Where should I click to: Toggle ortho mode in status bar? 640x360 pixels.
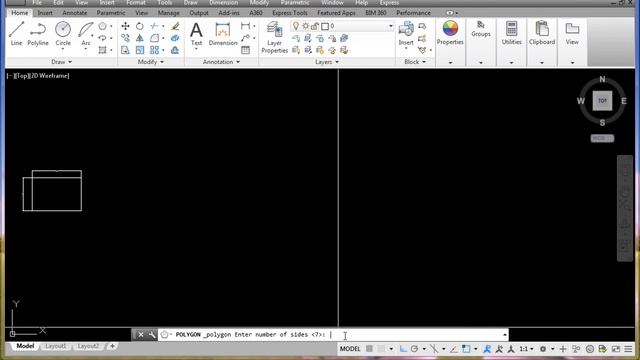click(403, 349)
